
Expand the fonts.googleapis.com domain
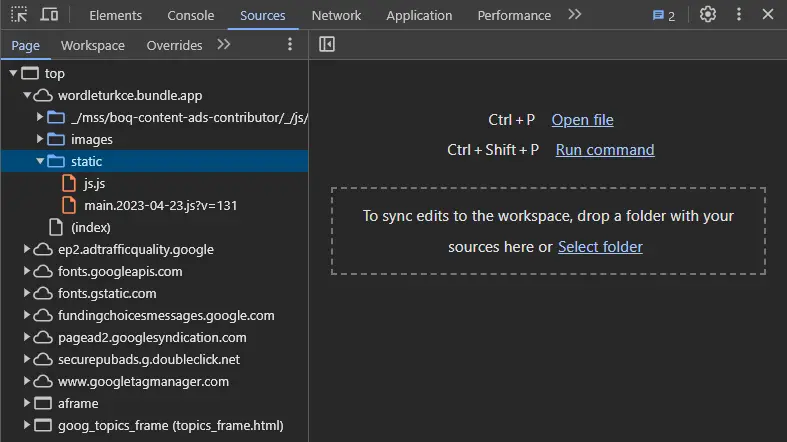coord(27,271)
